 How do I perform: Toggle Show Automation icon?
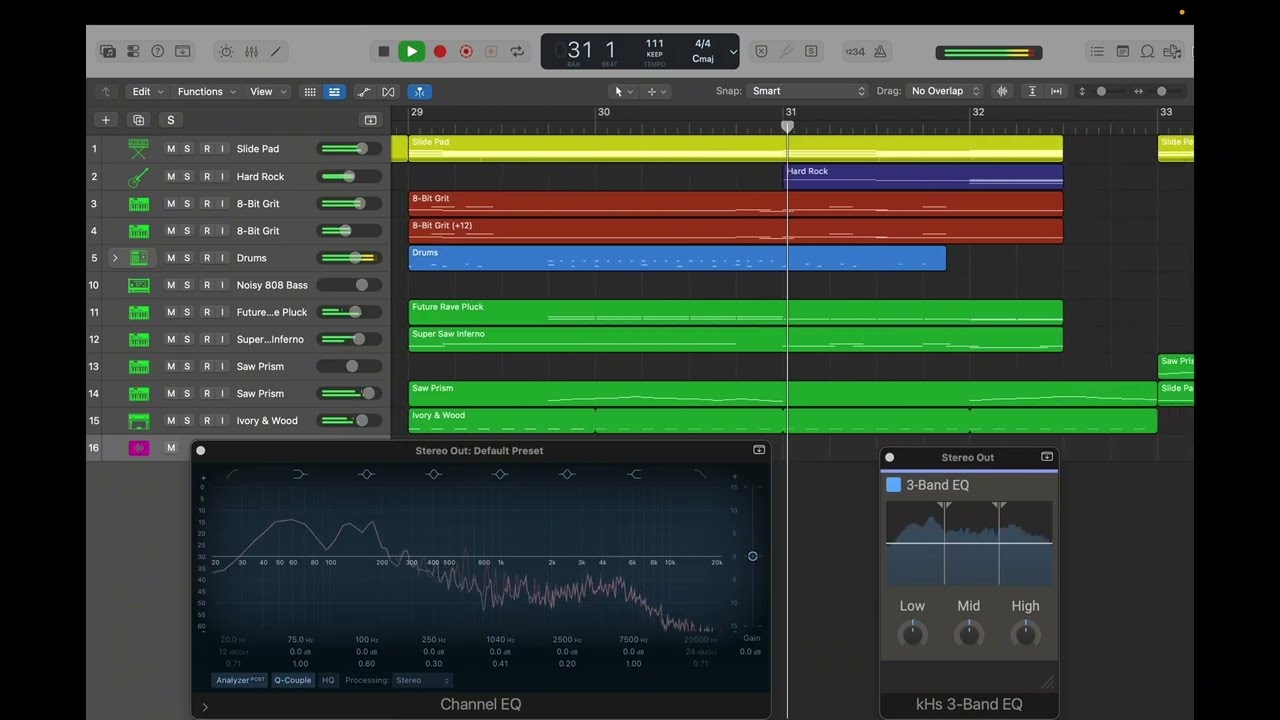click(x=364, y=91)
